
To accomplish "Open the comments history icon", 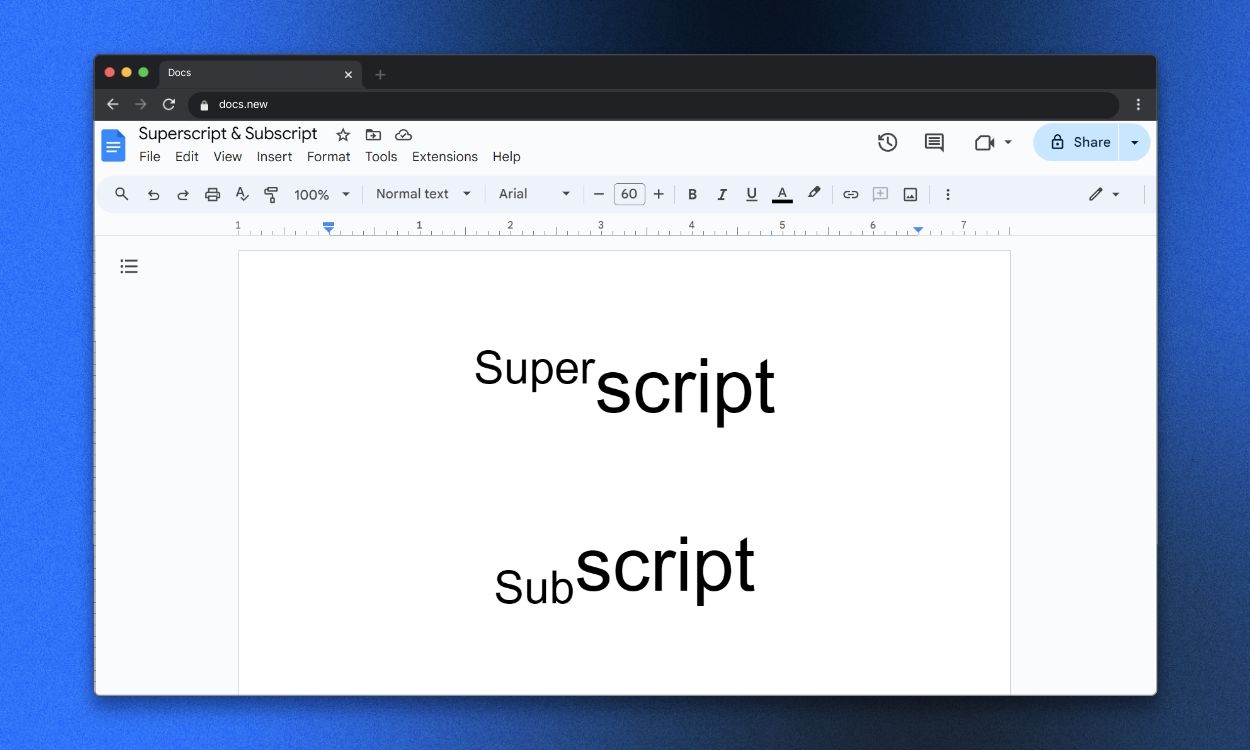I will (934, 143).
